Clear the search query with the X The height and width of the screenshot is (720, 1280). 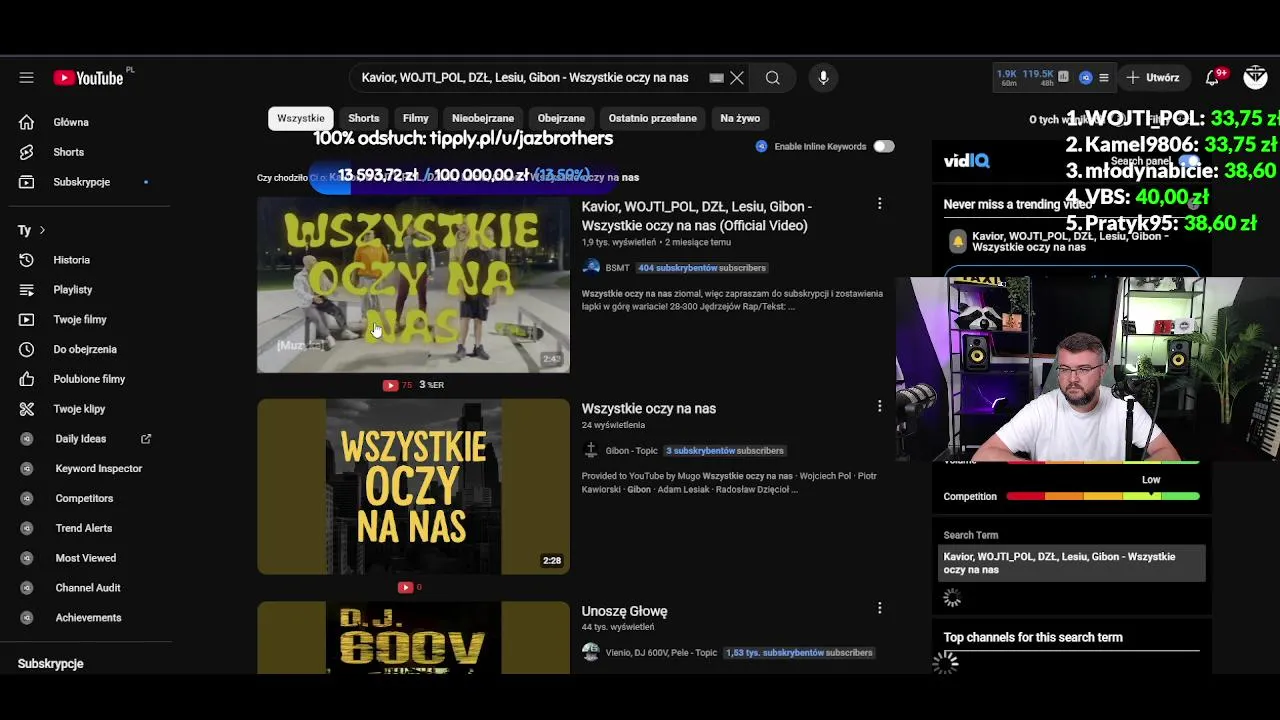point(737,78)
